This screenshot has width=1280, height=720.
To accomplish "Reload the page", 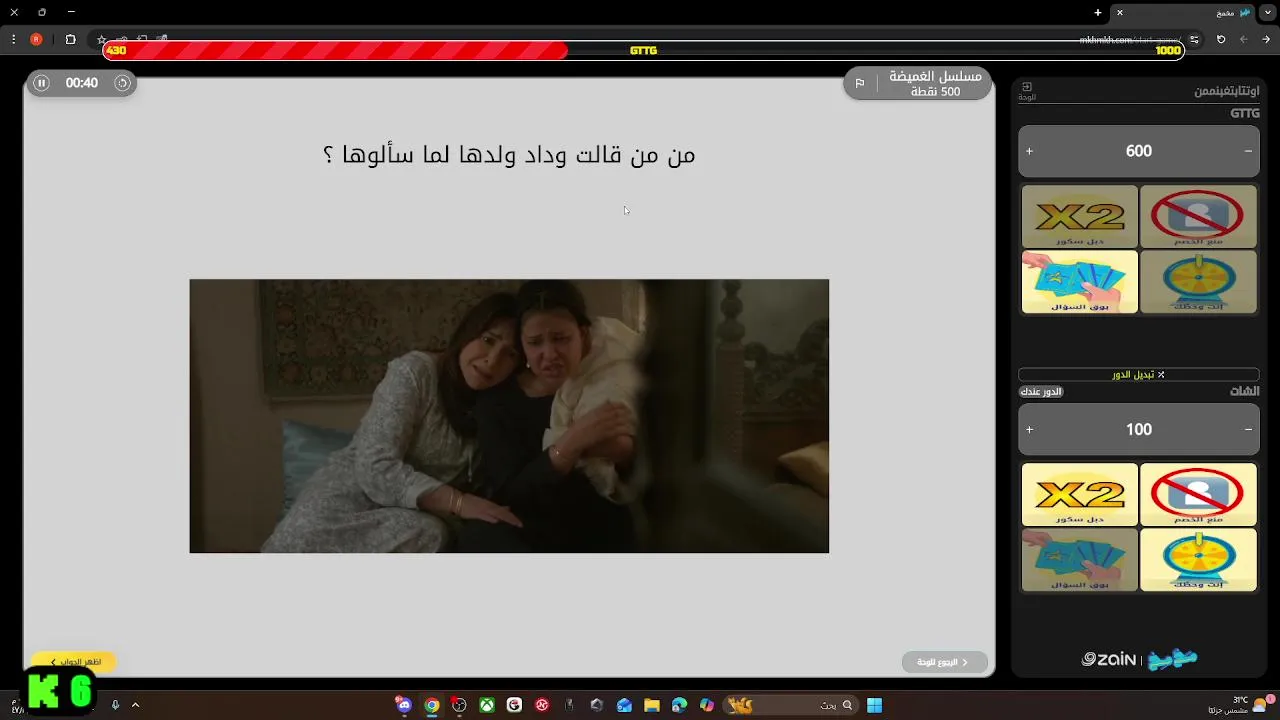I will point(1221,39).
